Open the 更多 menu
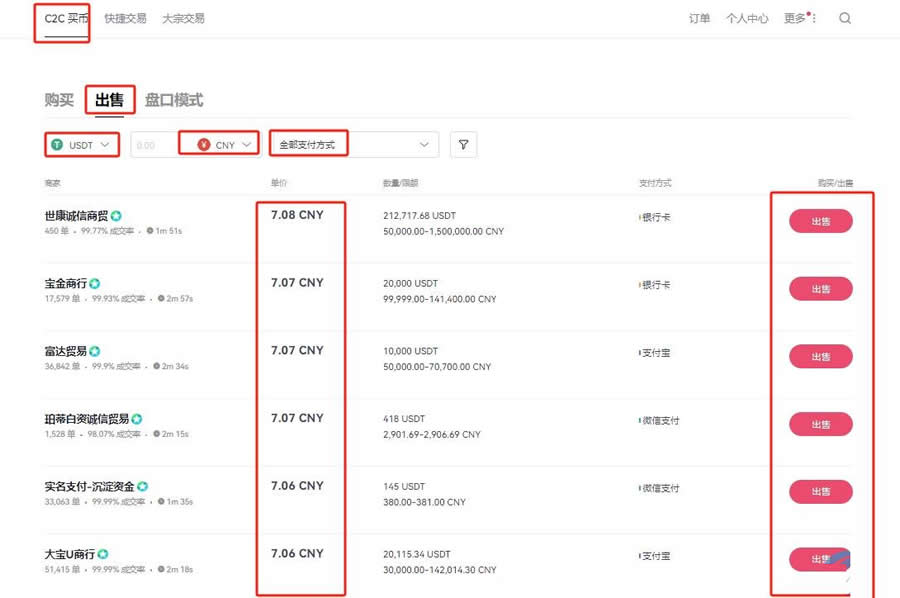 [799, 18]
